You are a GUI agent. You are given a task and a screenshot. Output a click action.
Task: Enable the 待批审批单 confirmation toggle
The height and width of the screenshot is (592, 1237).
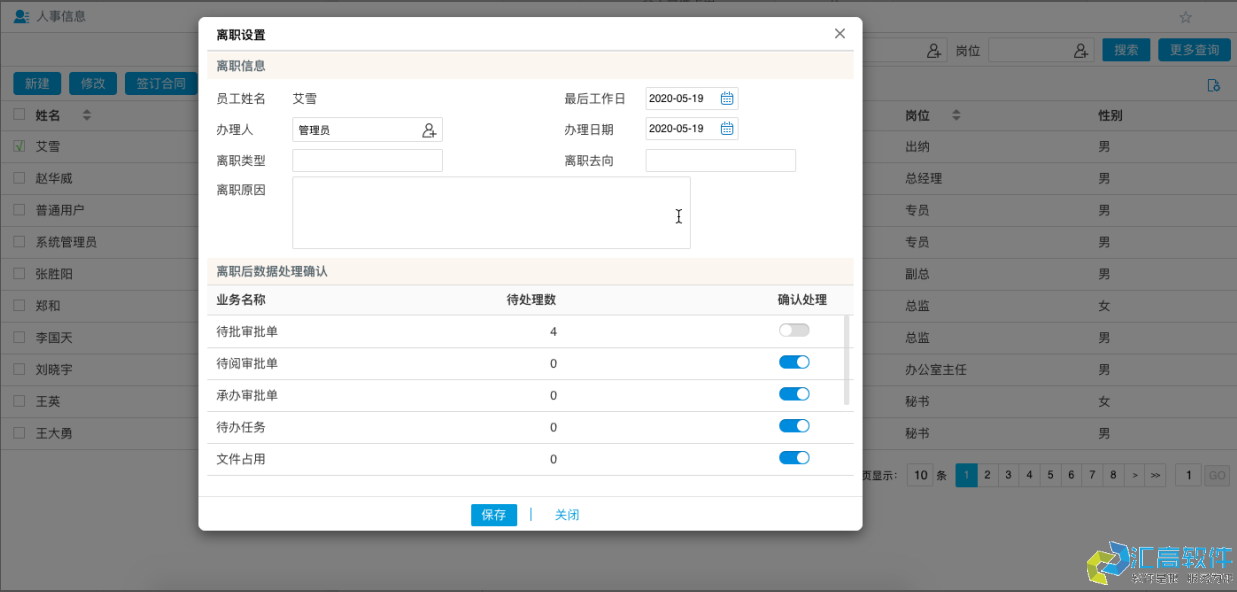click(794, 331)
